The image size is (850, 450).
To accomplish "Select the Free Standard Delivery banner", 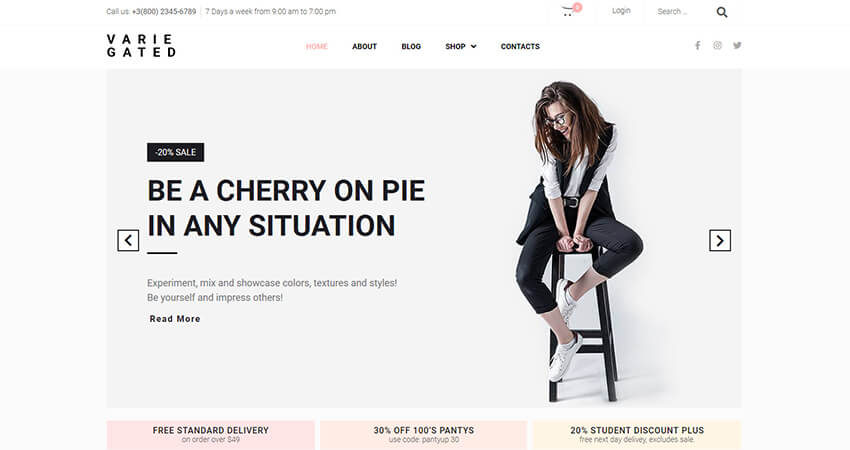I will tap(210, 435).
